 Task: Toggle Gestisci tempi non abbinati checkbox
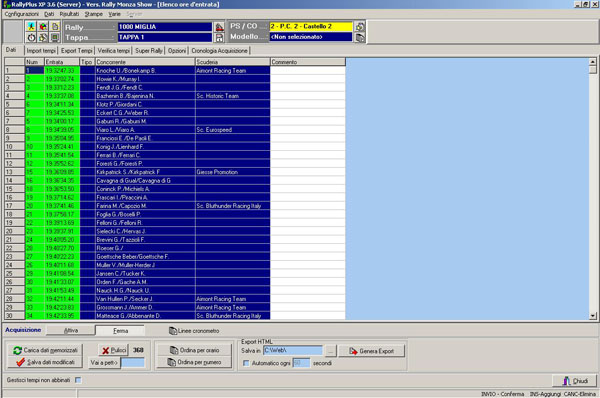tap(78, 380)
